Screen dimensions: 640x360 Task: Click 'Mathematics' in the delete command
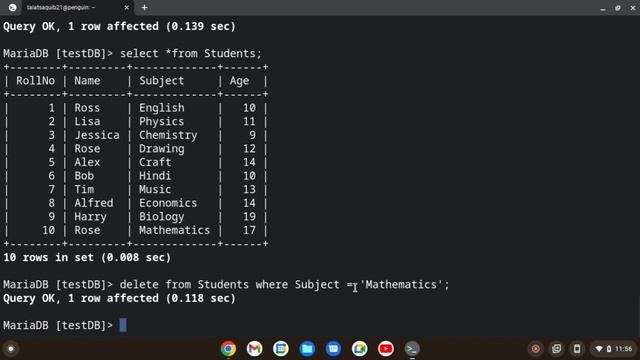(x=401, y=284)
